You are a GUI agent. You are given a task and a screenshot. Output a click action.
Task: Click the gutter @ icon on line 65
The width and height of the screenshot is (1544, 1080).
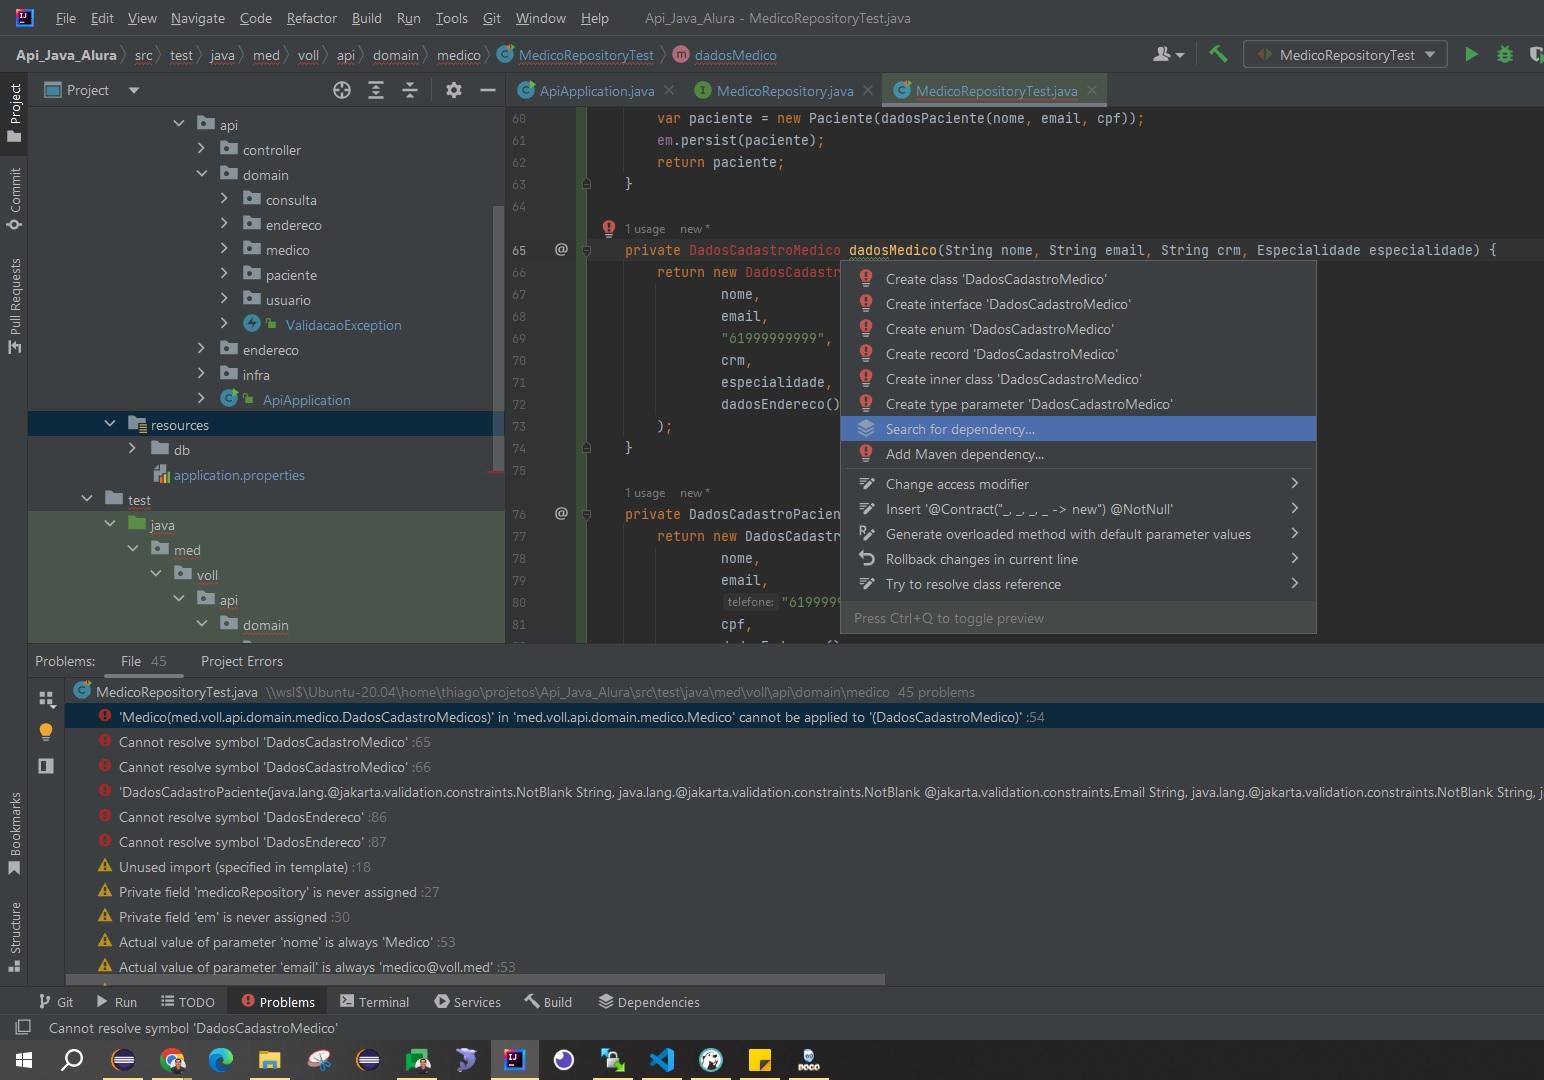(561, 249)
